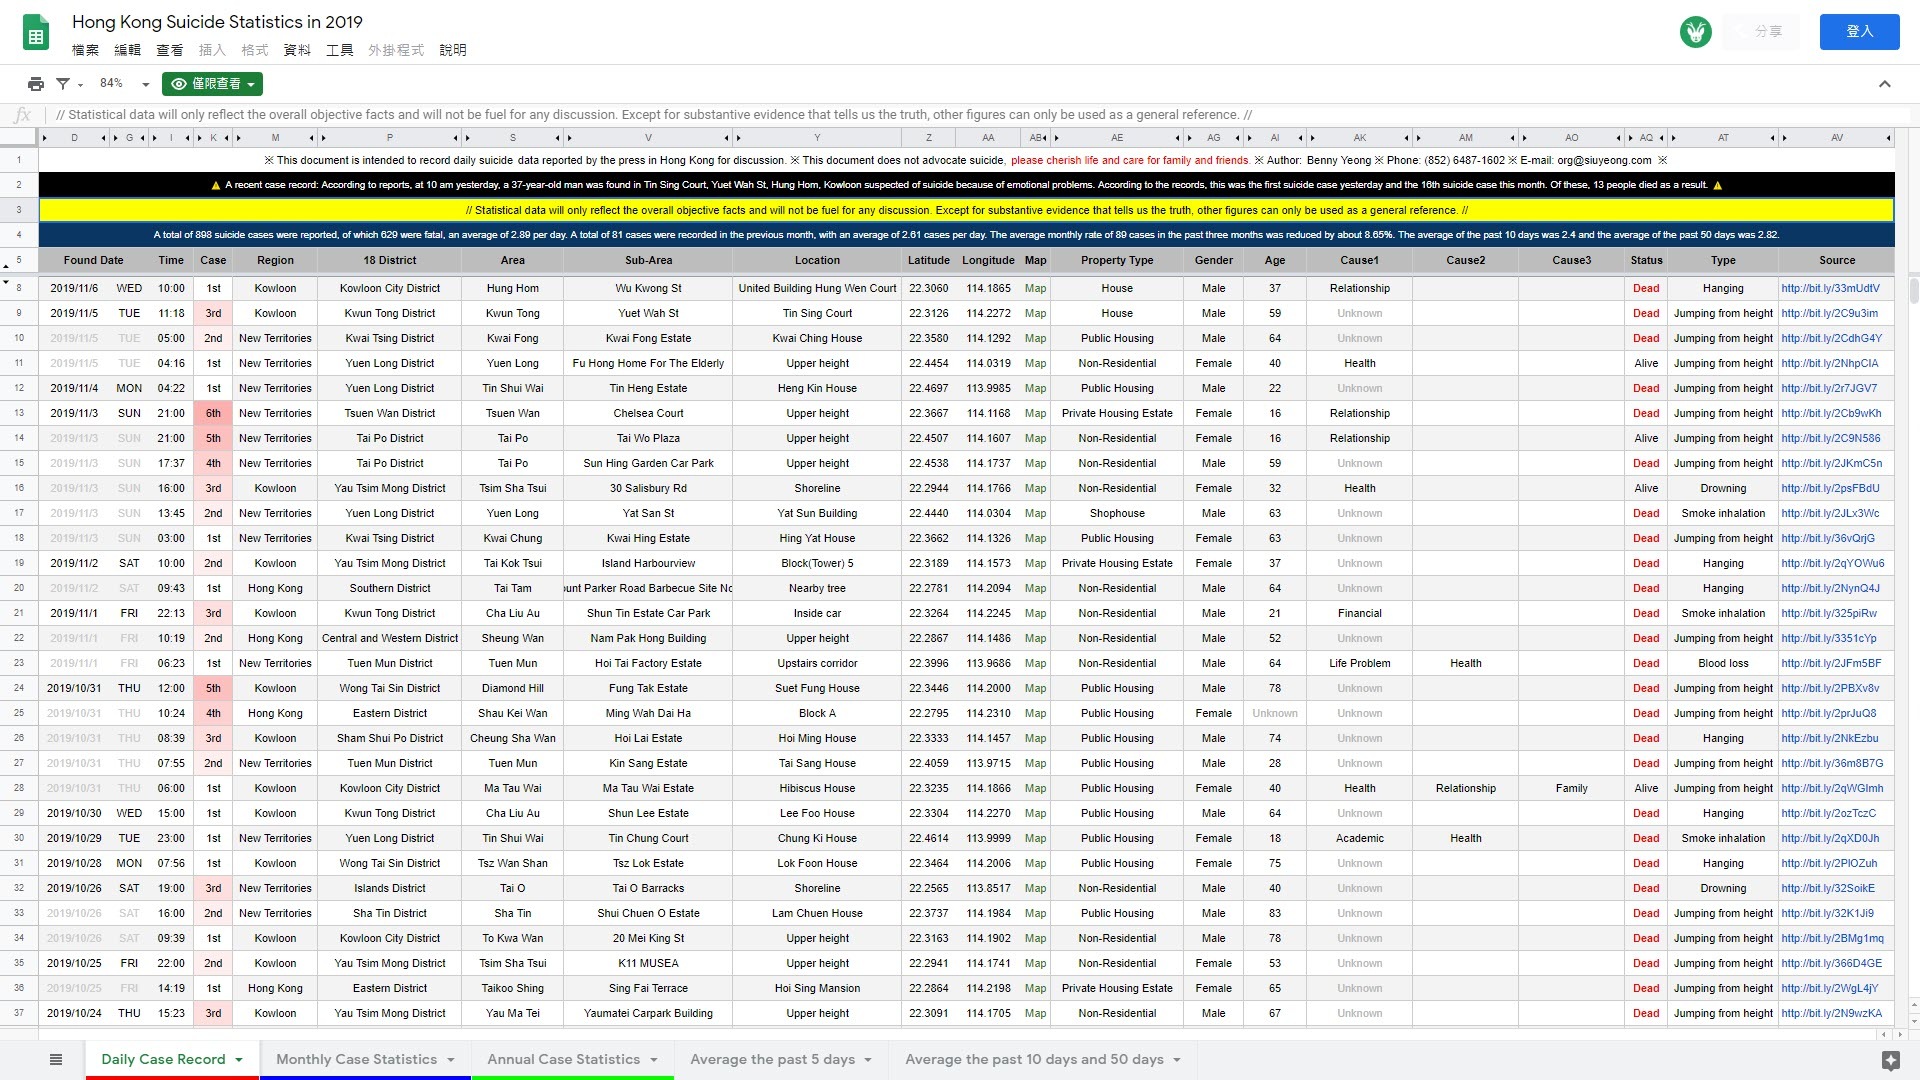
Task: Click the print icon
Action: [36, 84]
